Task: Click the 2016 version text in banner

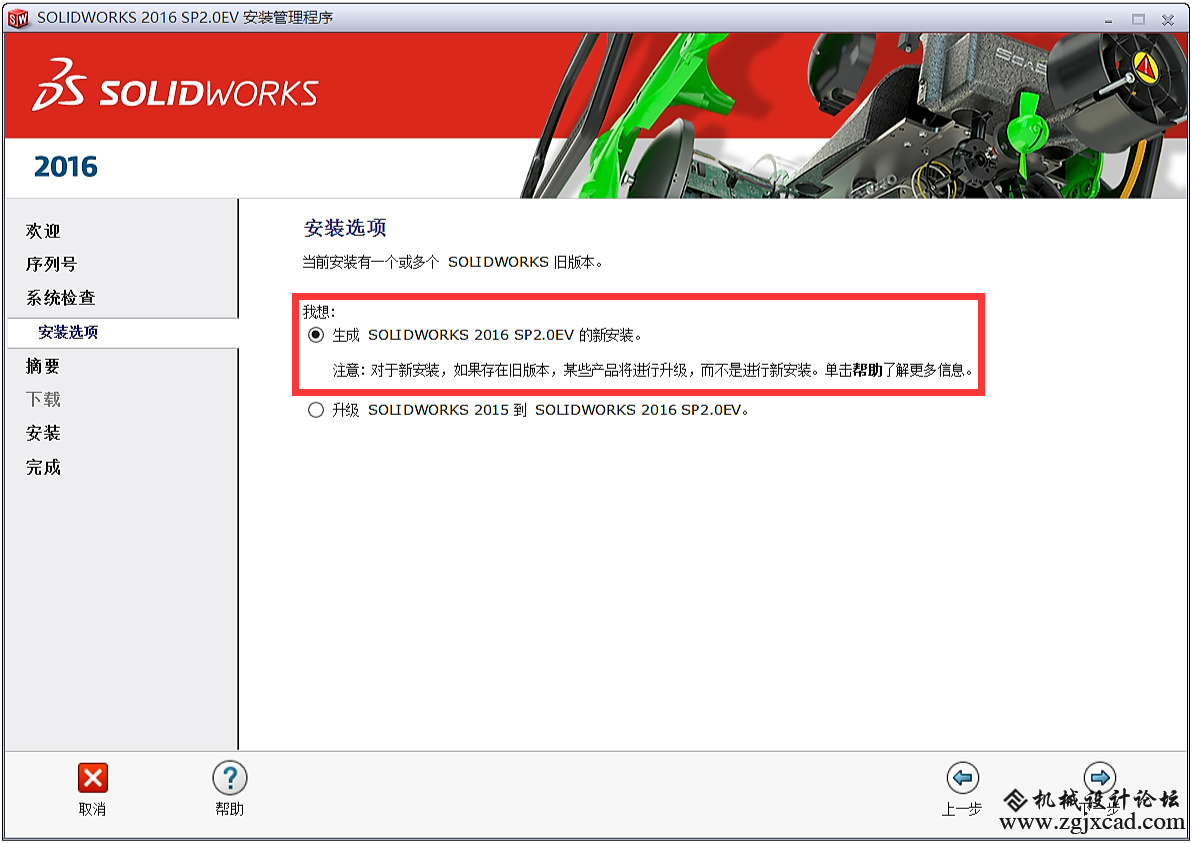Action: pos(66,166)
